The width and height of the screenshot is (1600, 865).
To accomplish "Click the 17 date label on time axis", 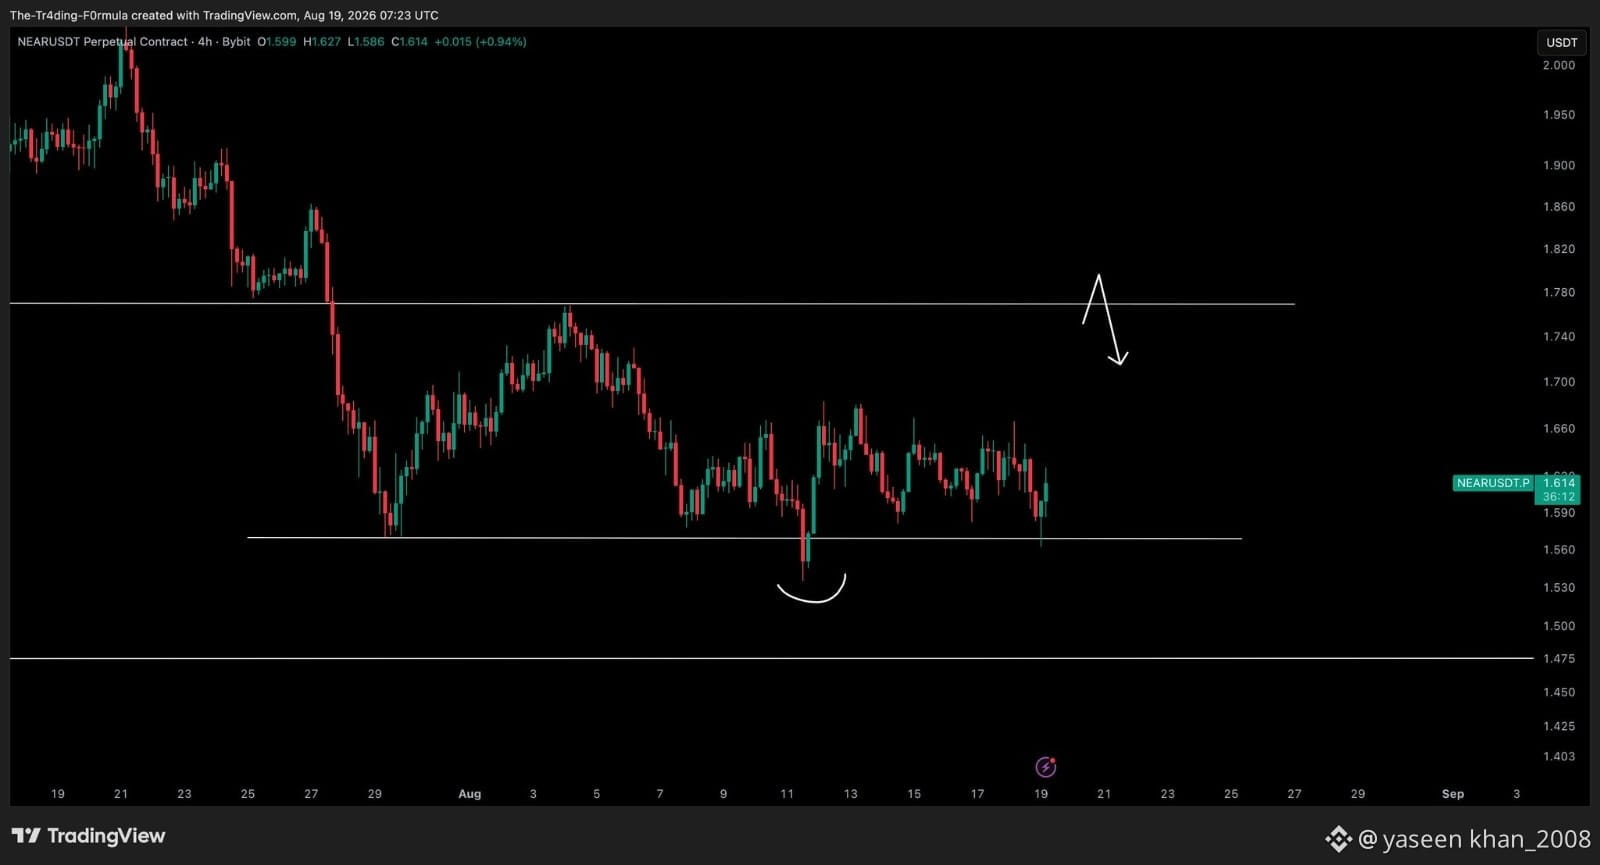I will pyautogui.click(x=978, y=794).
